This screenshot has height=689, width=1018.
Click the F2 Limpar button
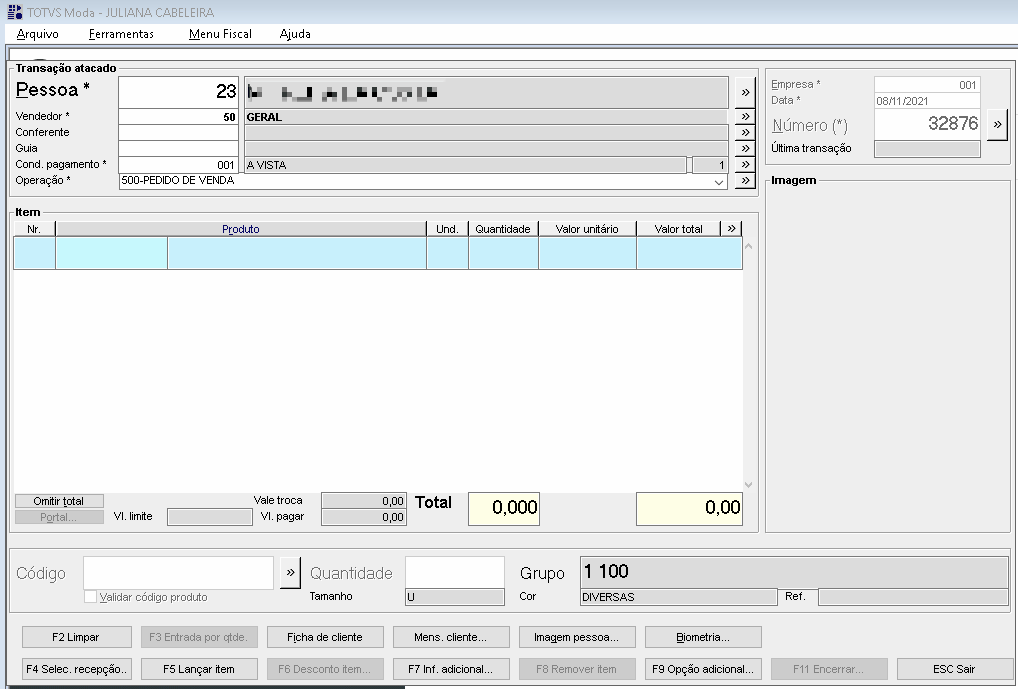(x=77, y=637)
